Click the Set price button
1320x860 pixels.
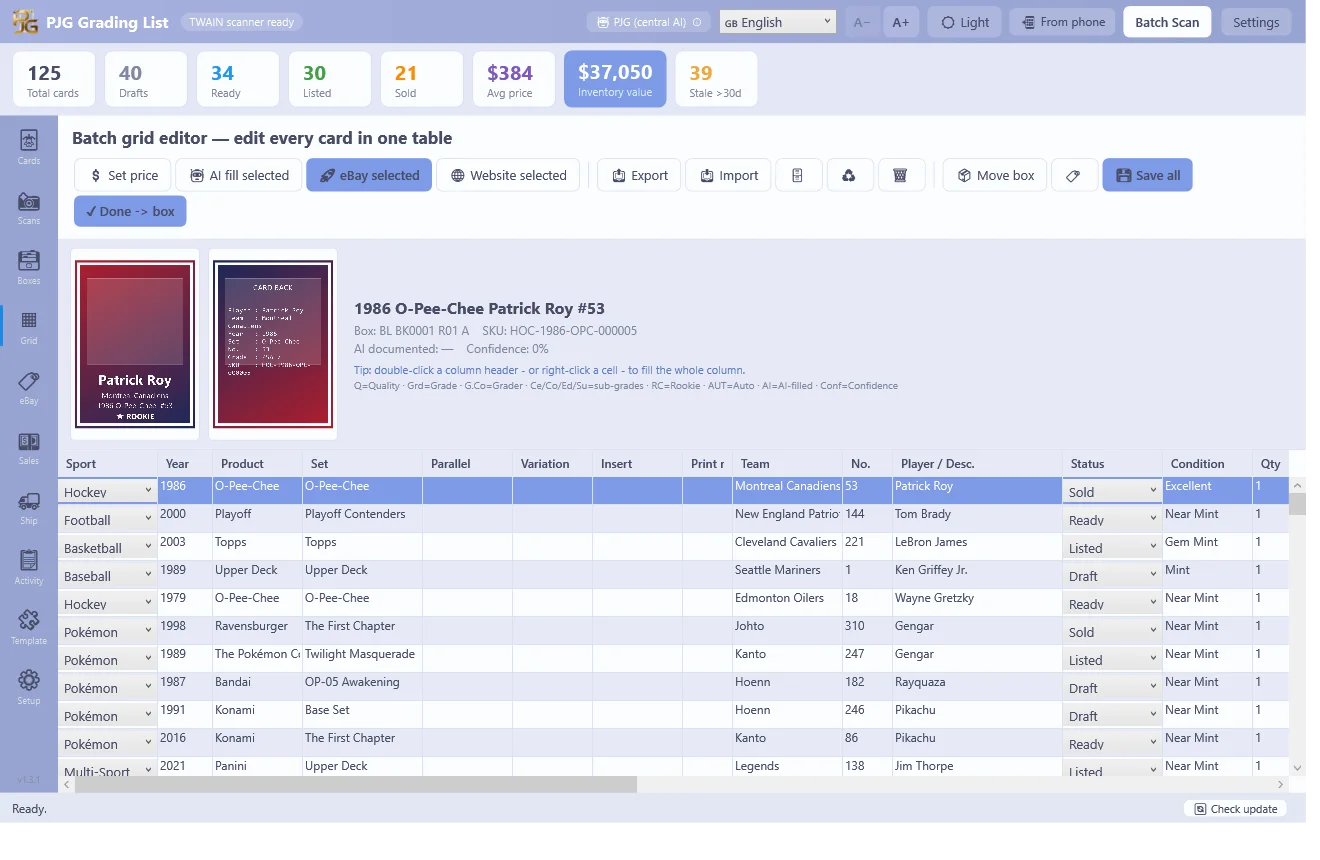(x=123, y=175)
